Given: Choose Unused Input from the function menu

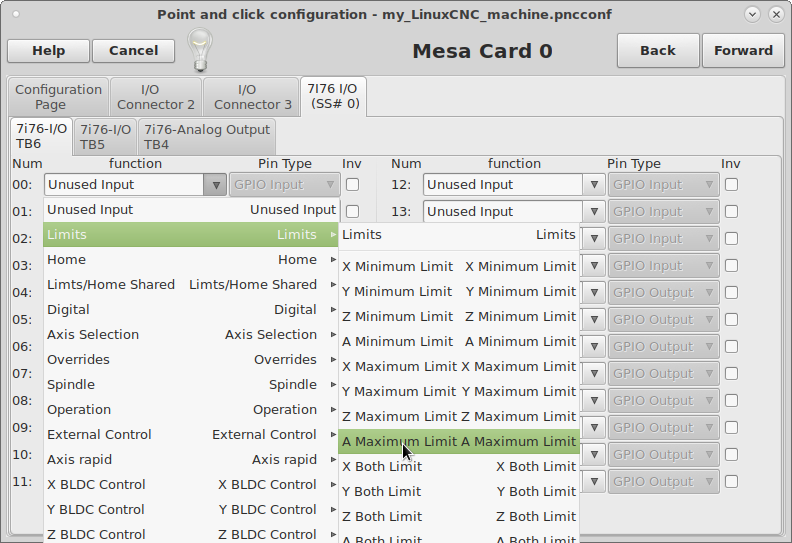Looking at the screenshot, I should pyautogui.click(x=191, y=210).
